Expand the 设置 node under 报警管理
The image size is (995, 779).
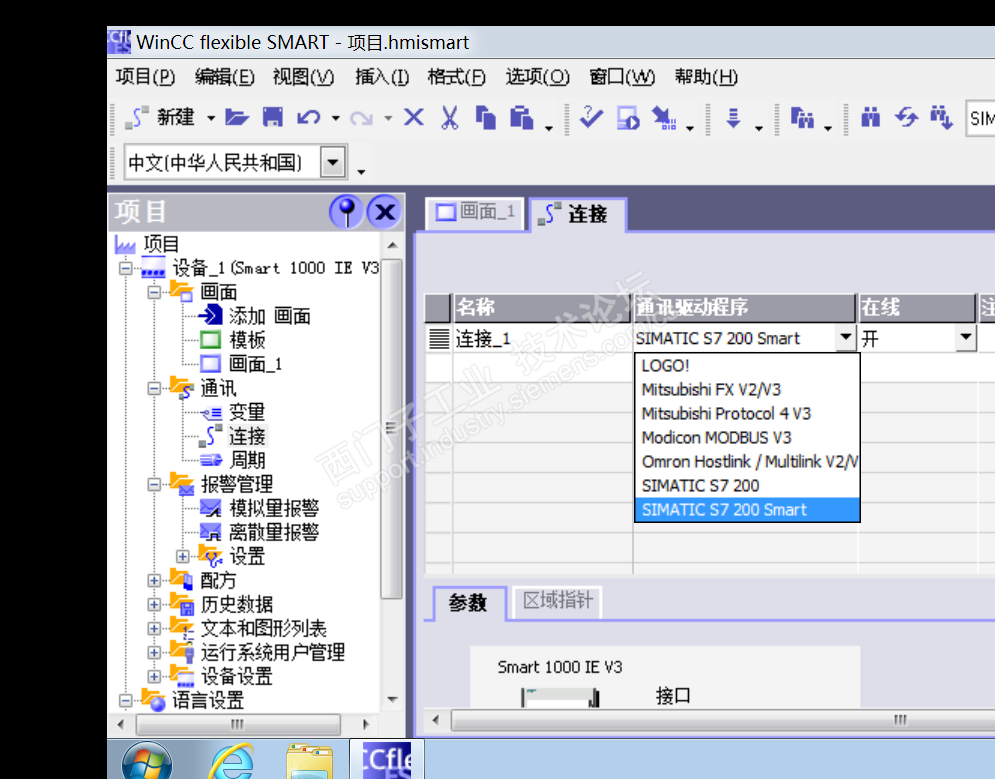point(183,556)
